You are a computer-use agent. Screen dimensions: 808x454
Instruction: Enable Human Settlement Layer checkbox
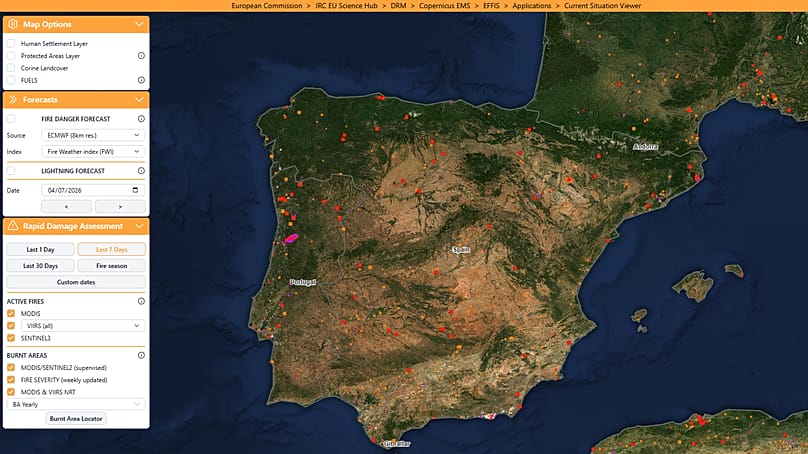(11, 43)
